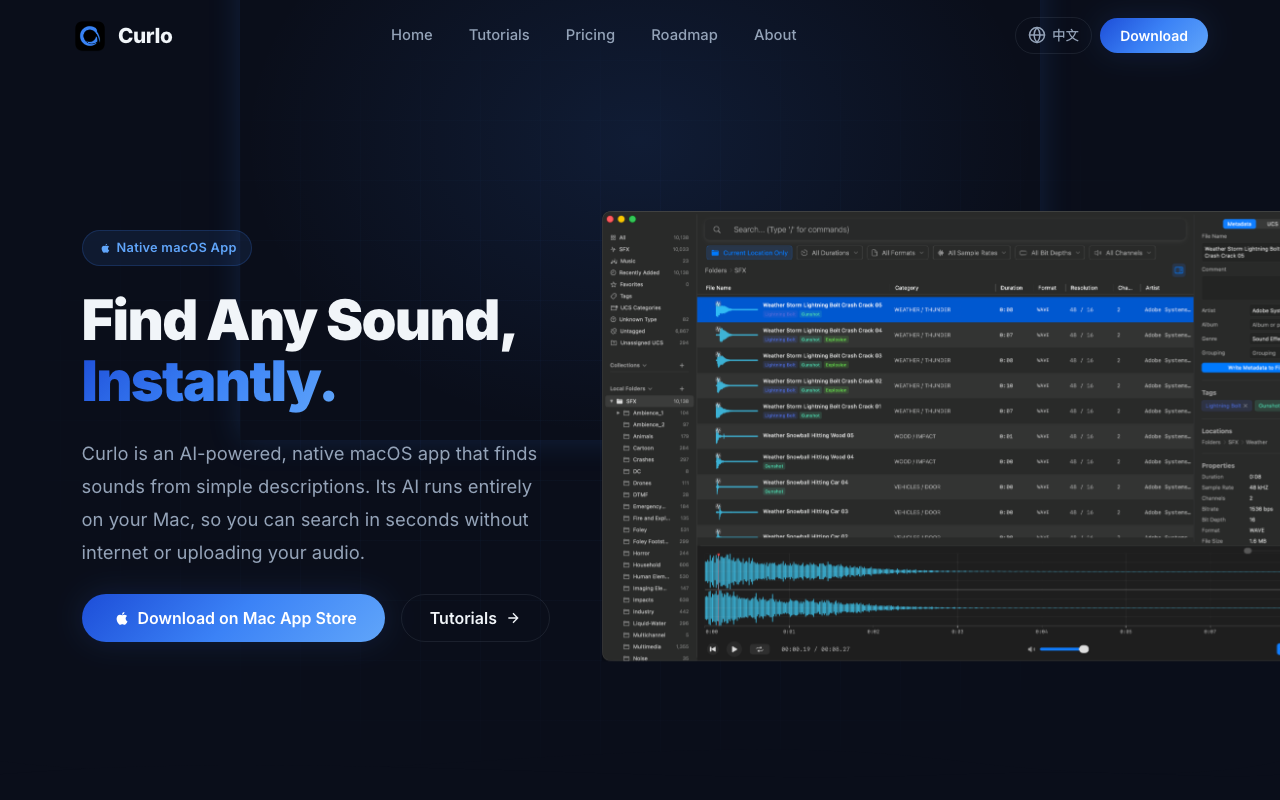Click Download on Mac App Store button
Screen dimensions: 1280x800
(233, 618)
